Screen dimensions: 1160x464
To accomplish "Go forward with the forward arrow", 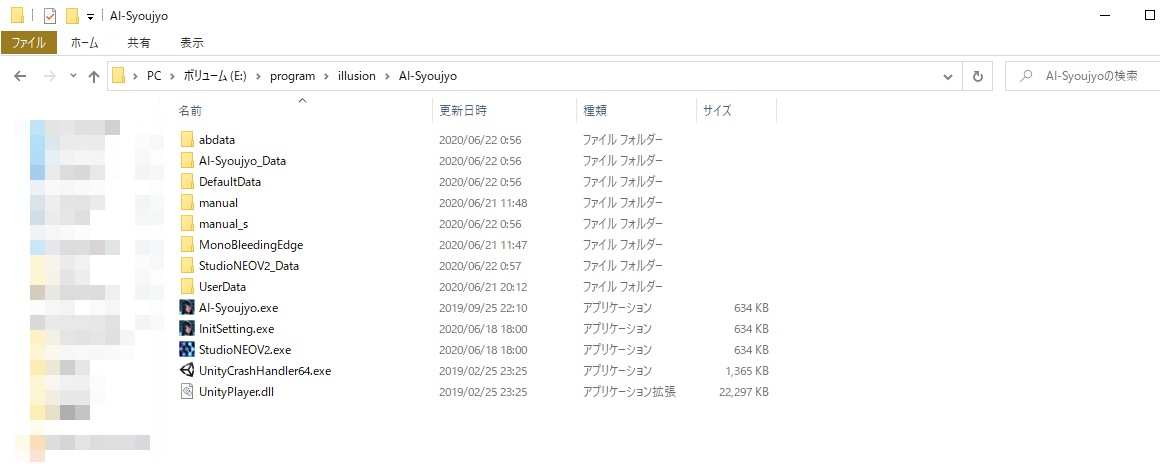I will click(50, 75).
